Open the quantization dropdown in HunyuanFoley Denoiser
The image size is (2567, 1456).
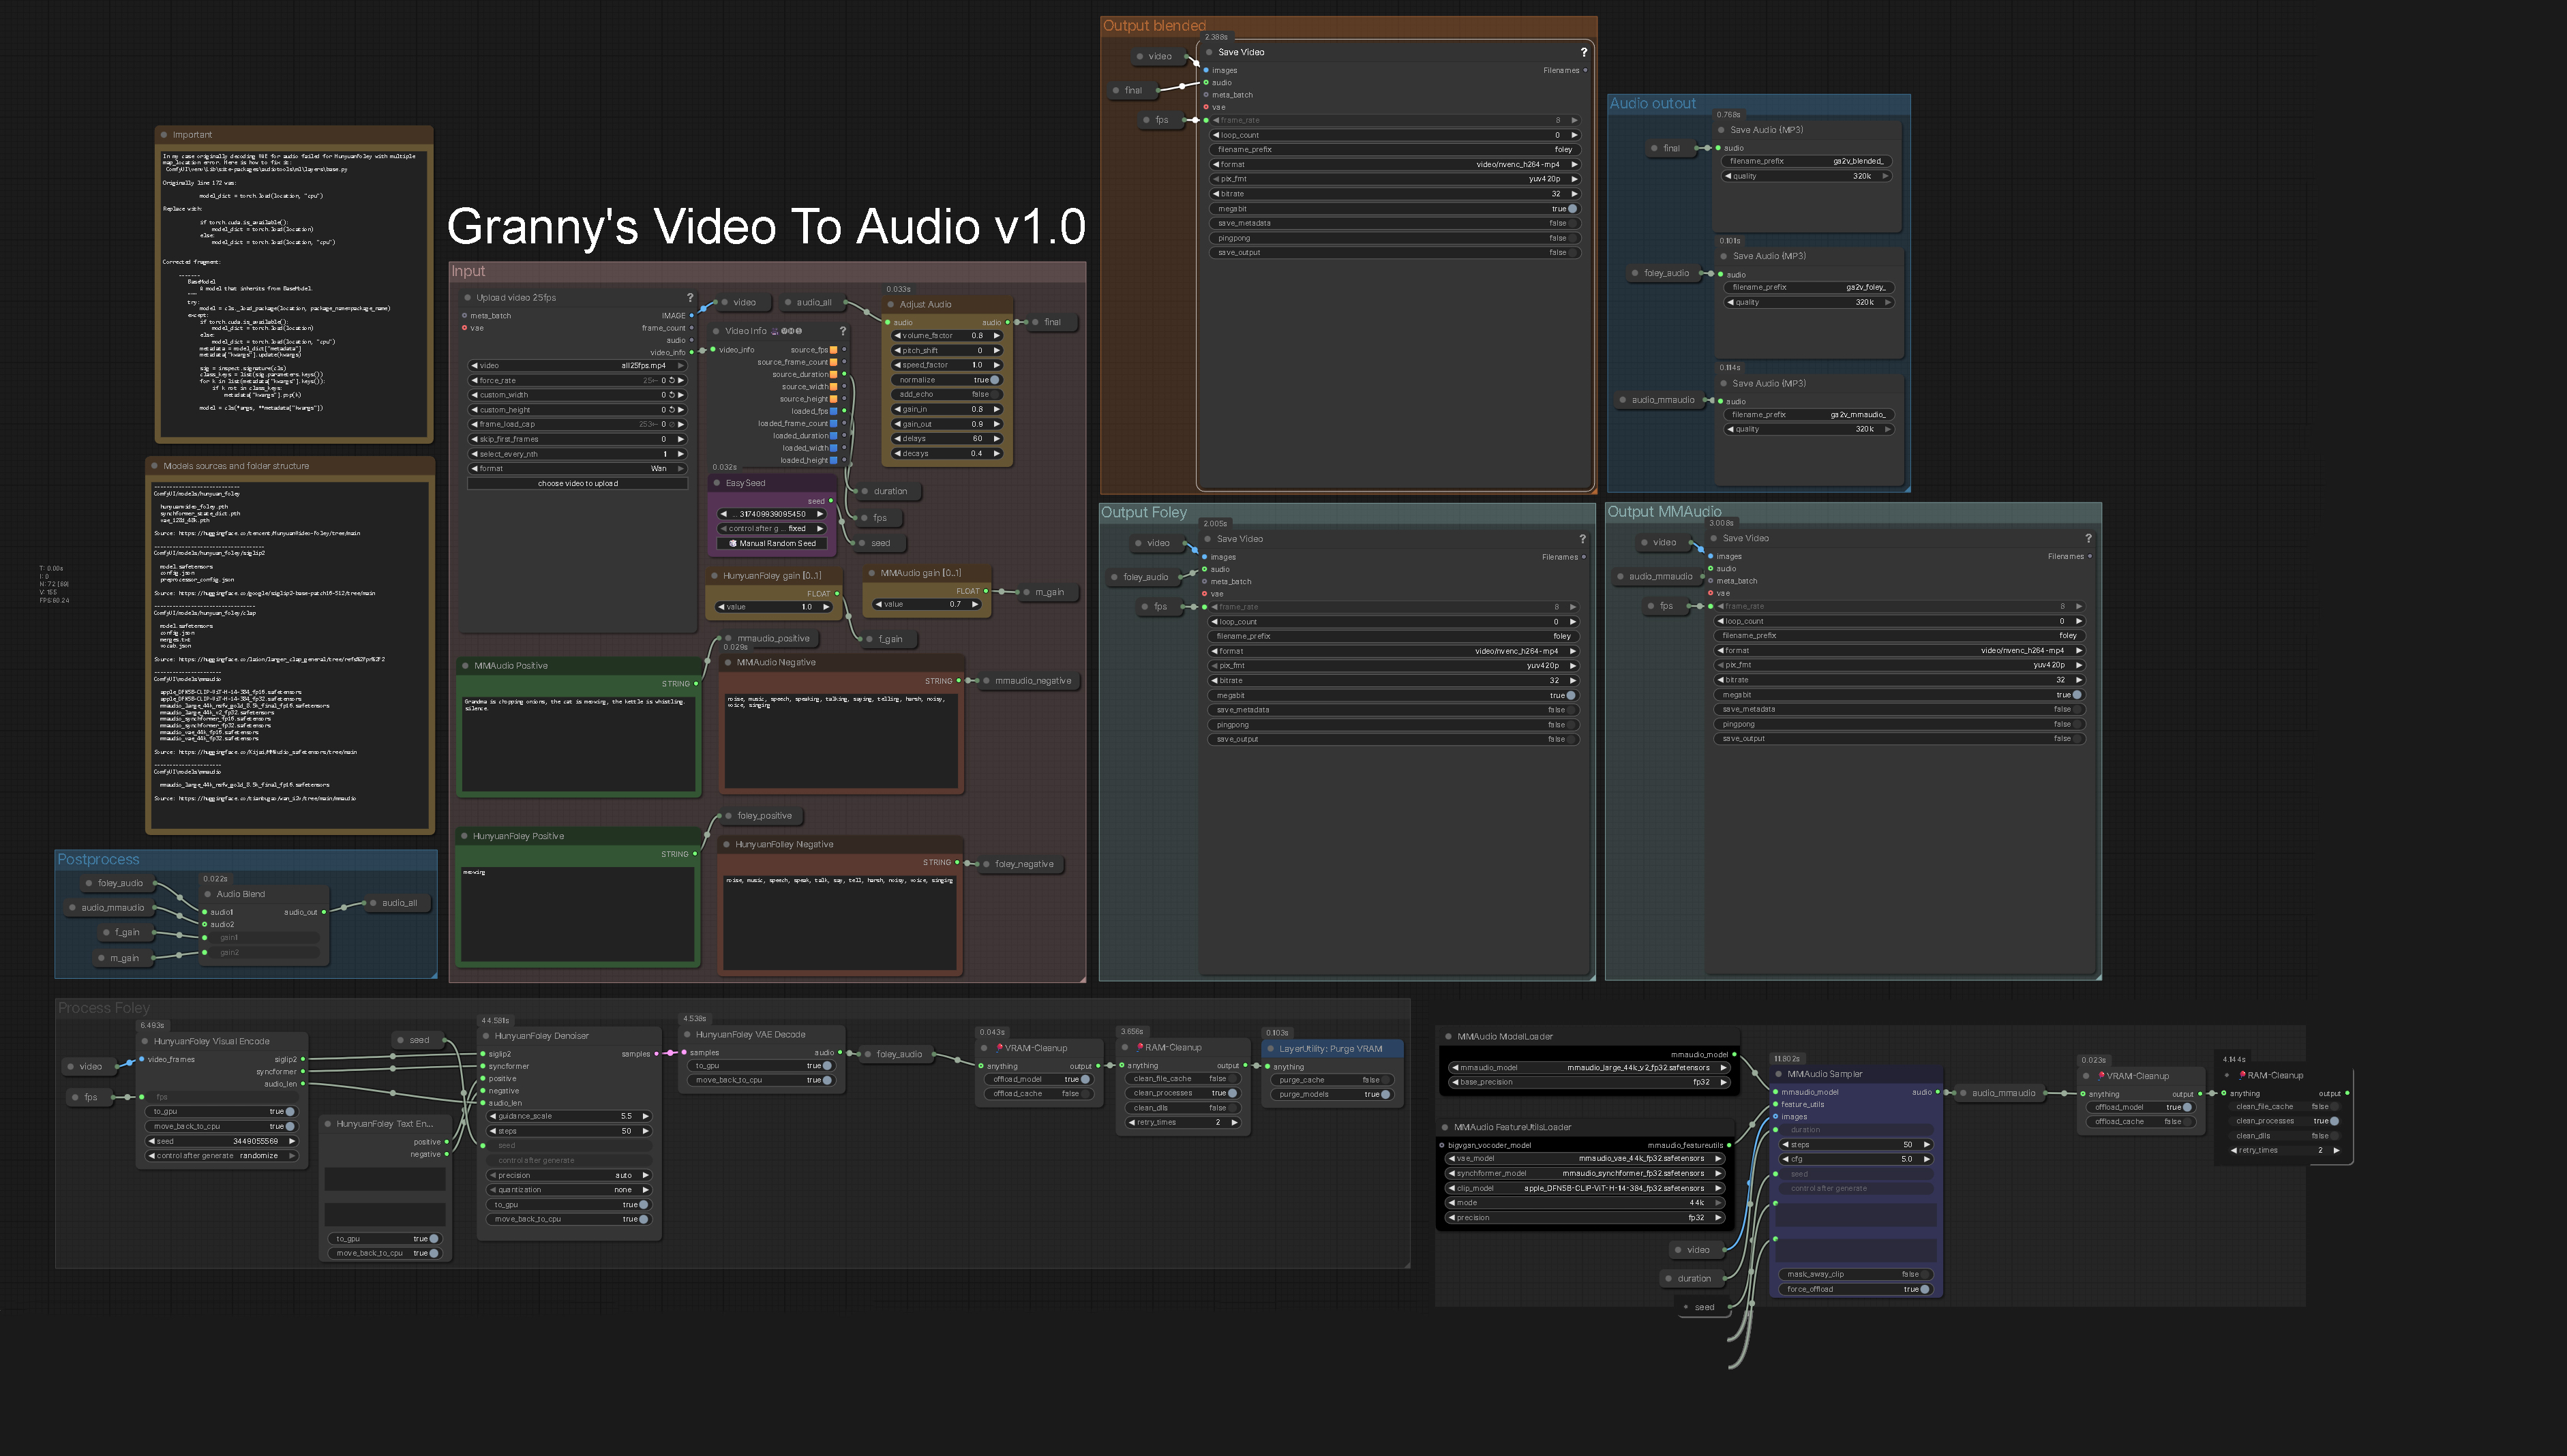[570, 1190]
